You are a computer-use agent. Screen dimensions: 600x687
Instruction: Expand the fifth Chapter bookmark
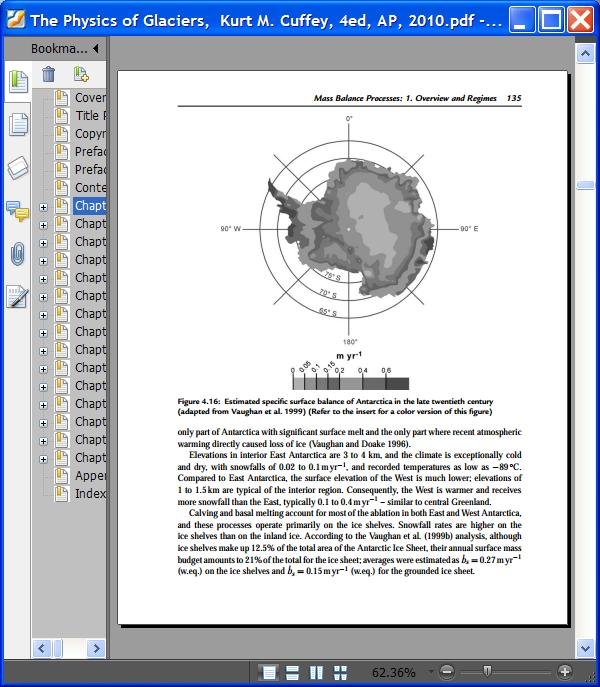pos(43,279)
